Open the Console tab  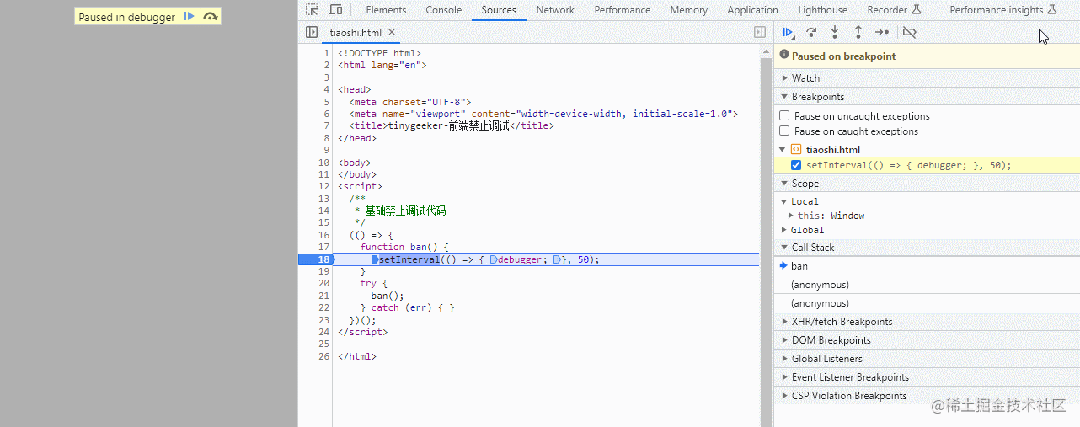pyautogui.click(x=444, y=10)
